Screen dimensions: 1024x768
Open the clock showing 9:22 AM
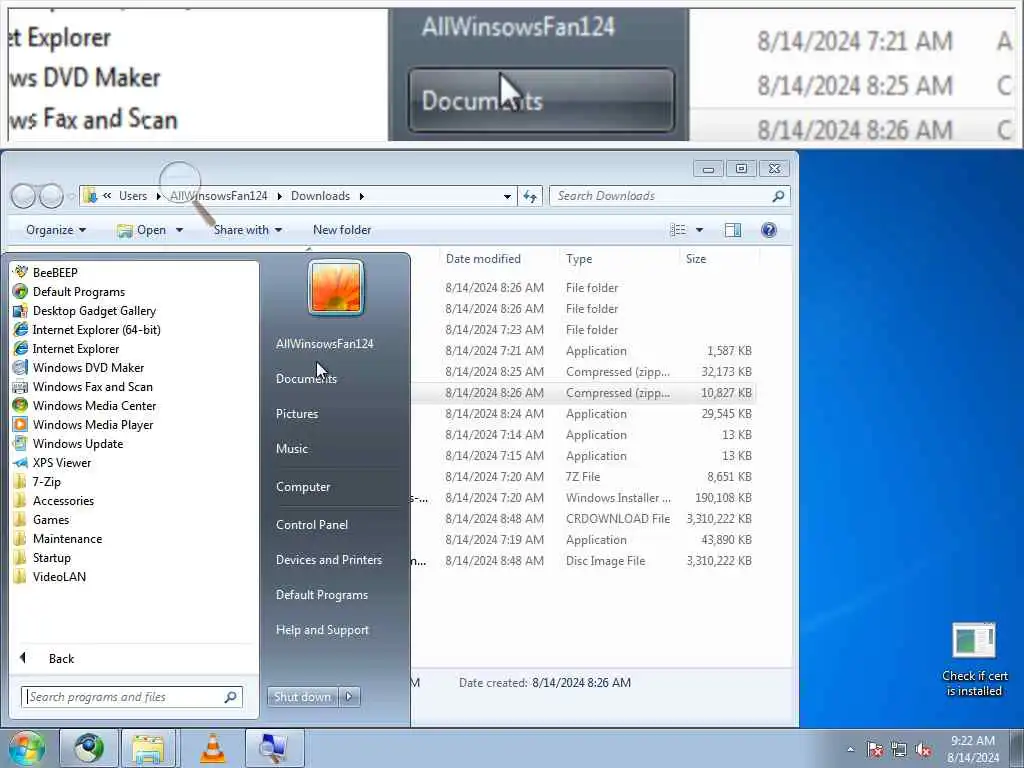(972, 748)
